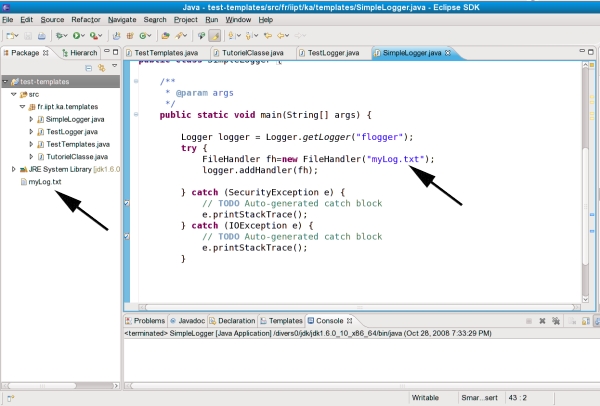Switch to TestLogger.java editor tab
Viewport: 600px width, 406px height.
[331, 52]
